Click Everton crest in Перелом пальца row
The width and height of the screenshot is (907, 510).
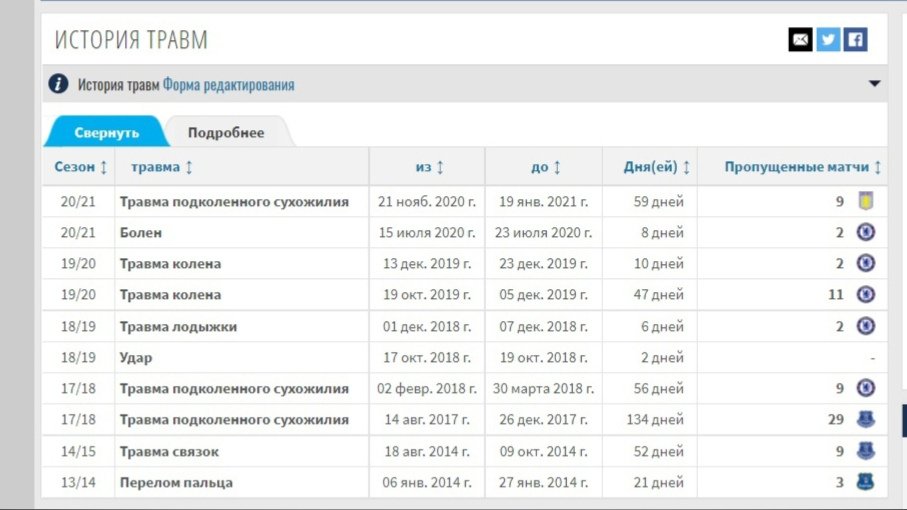click(x=865, y=482)
